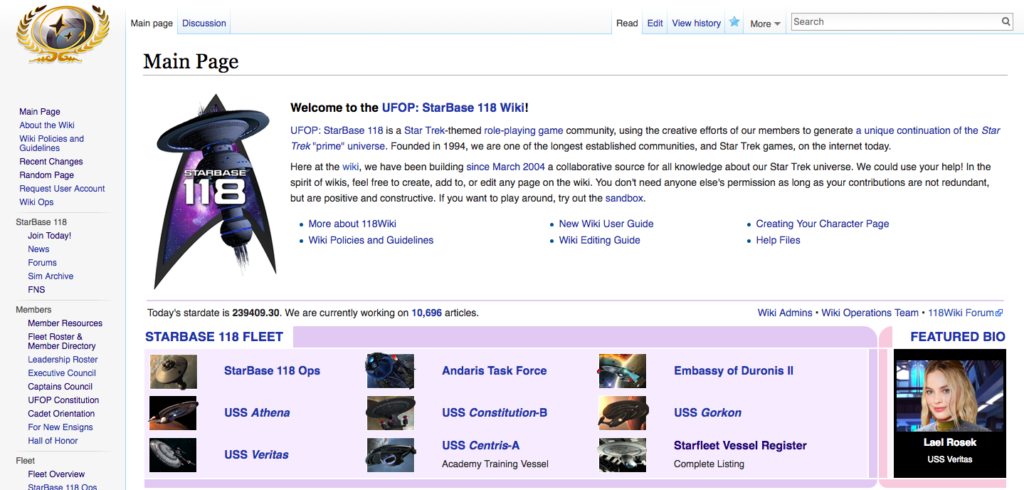
Task: Open FNS sidebar link
Action: [x=37, y=289]
